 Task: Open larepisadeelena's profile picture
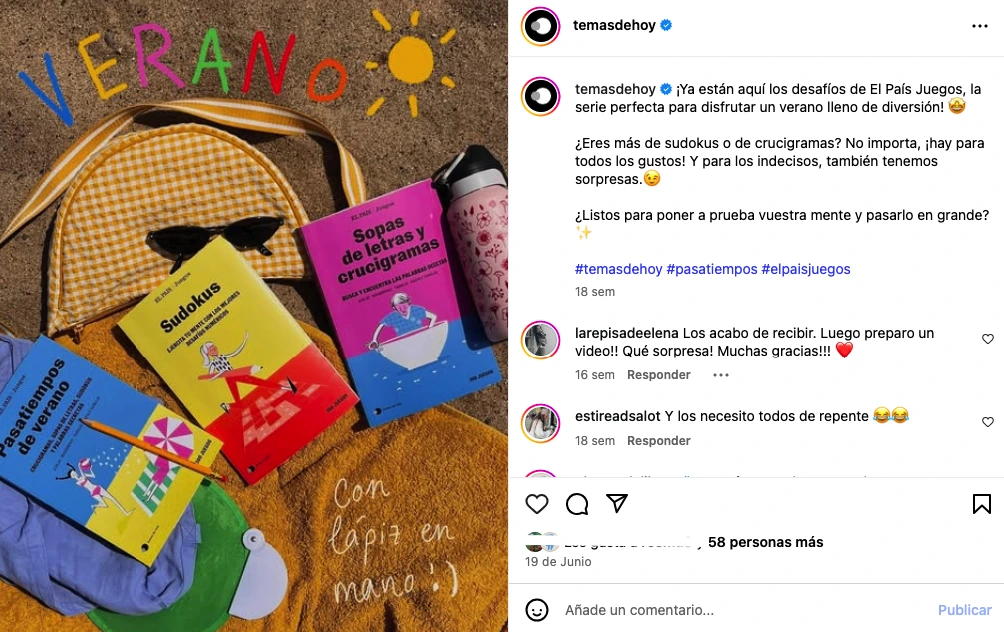pos(541,340)
